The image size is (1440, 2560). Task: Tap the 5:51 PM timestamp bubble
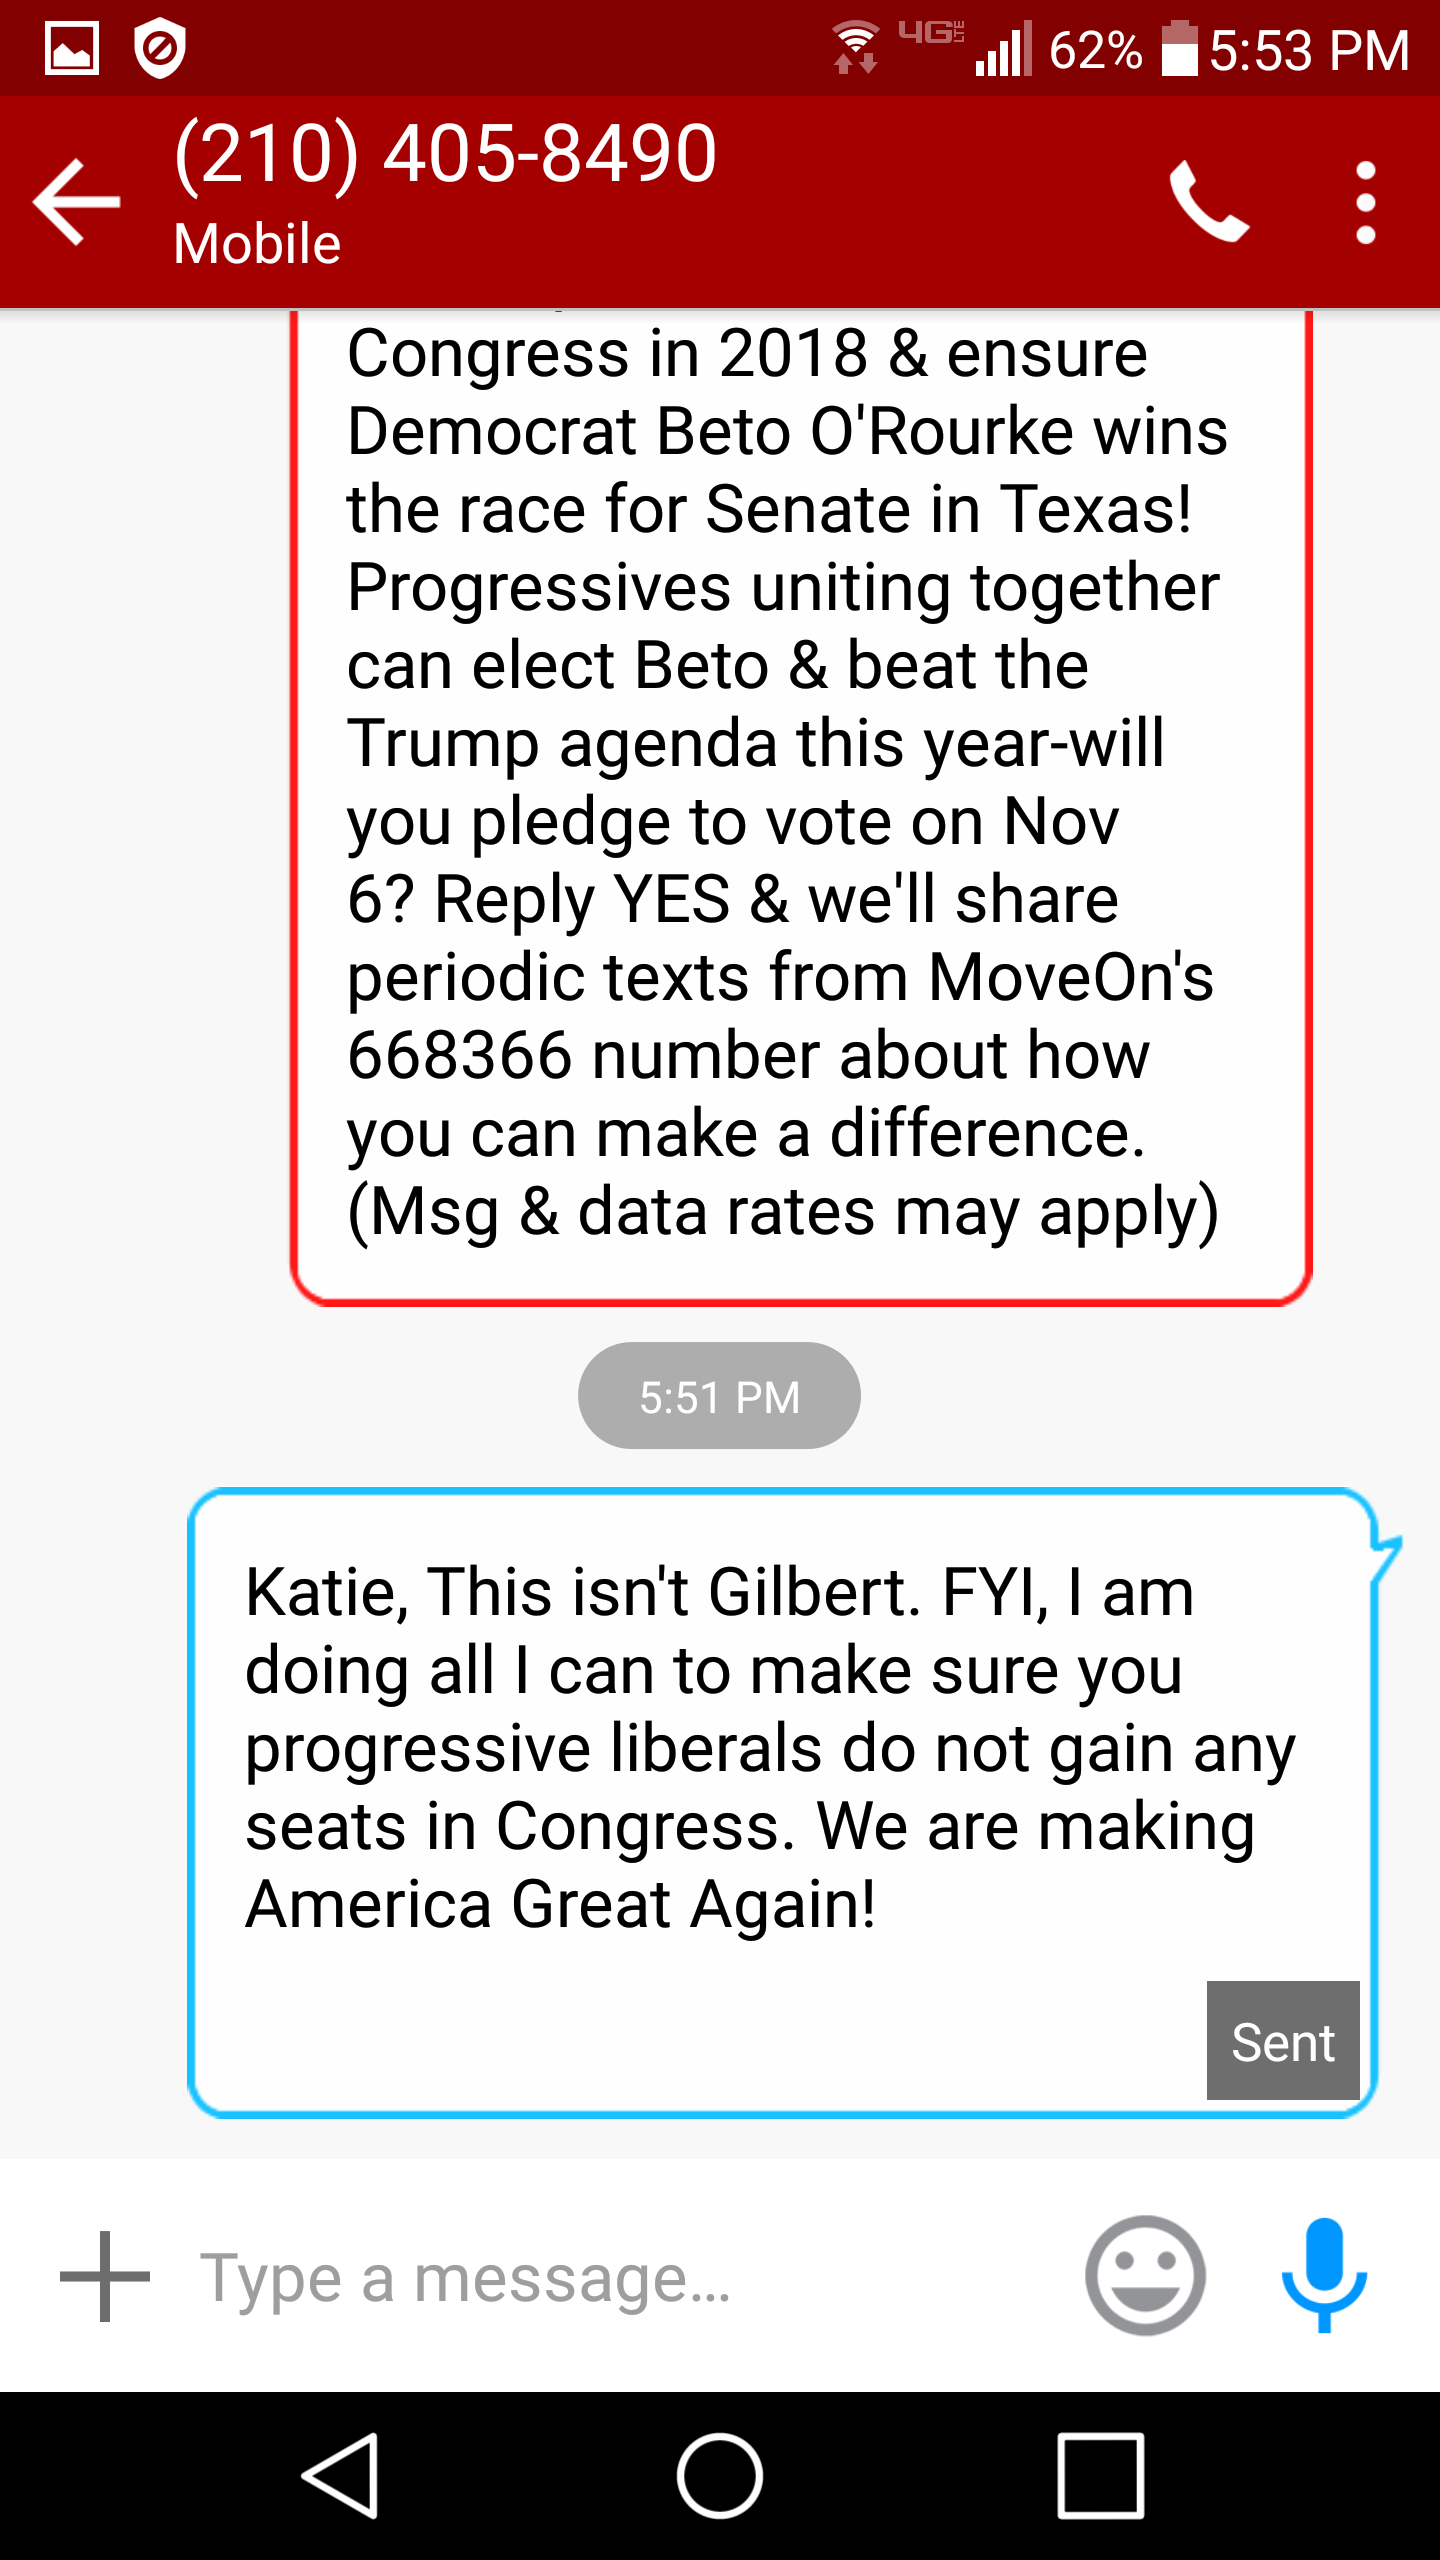[x=719, y=1397]
